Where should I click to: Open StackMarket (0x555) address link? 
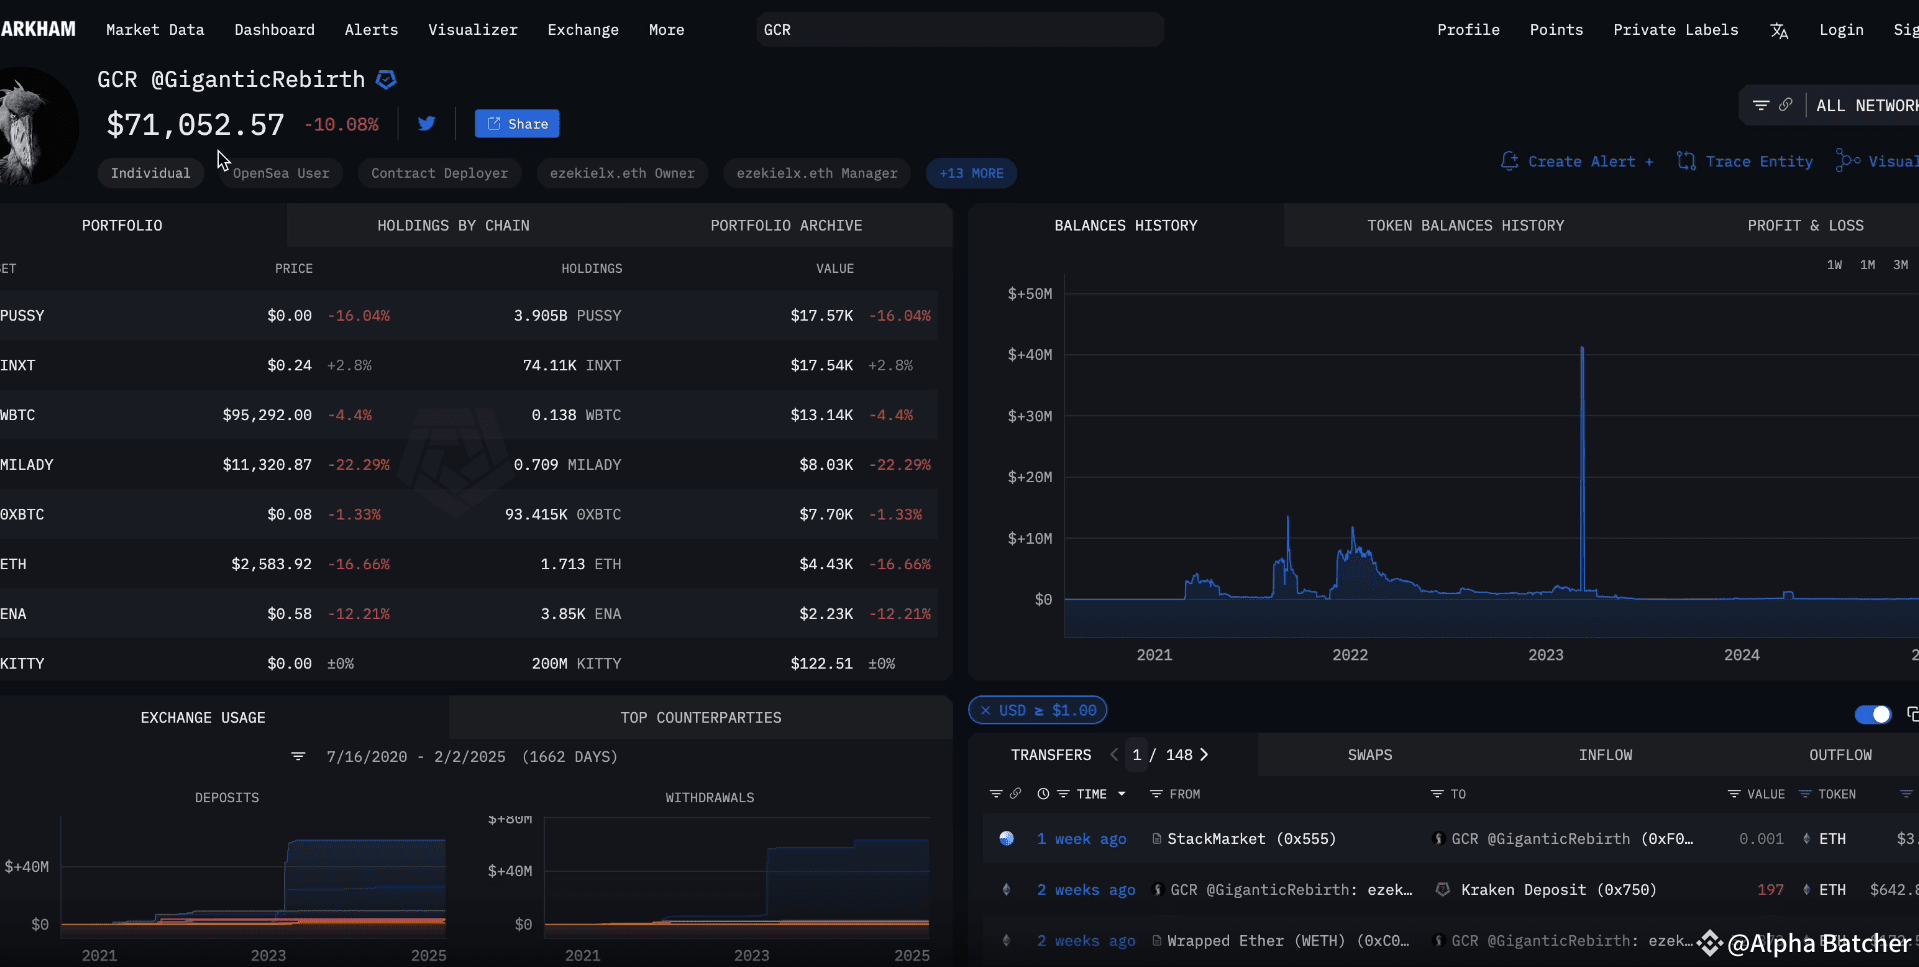pos(1252,839)
